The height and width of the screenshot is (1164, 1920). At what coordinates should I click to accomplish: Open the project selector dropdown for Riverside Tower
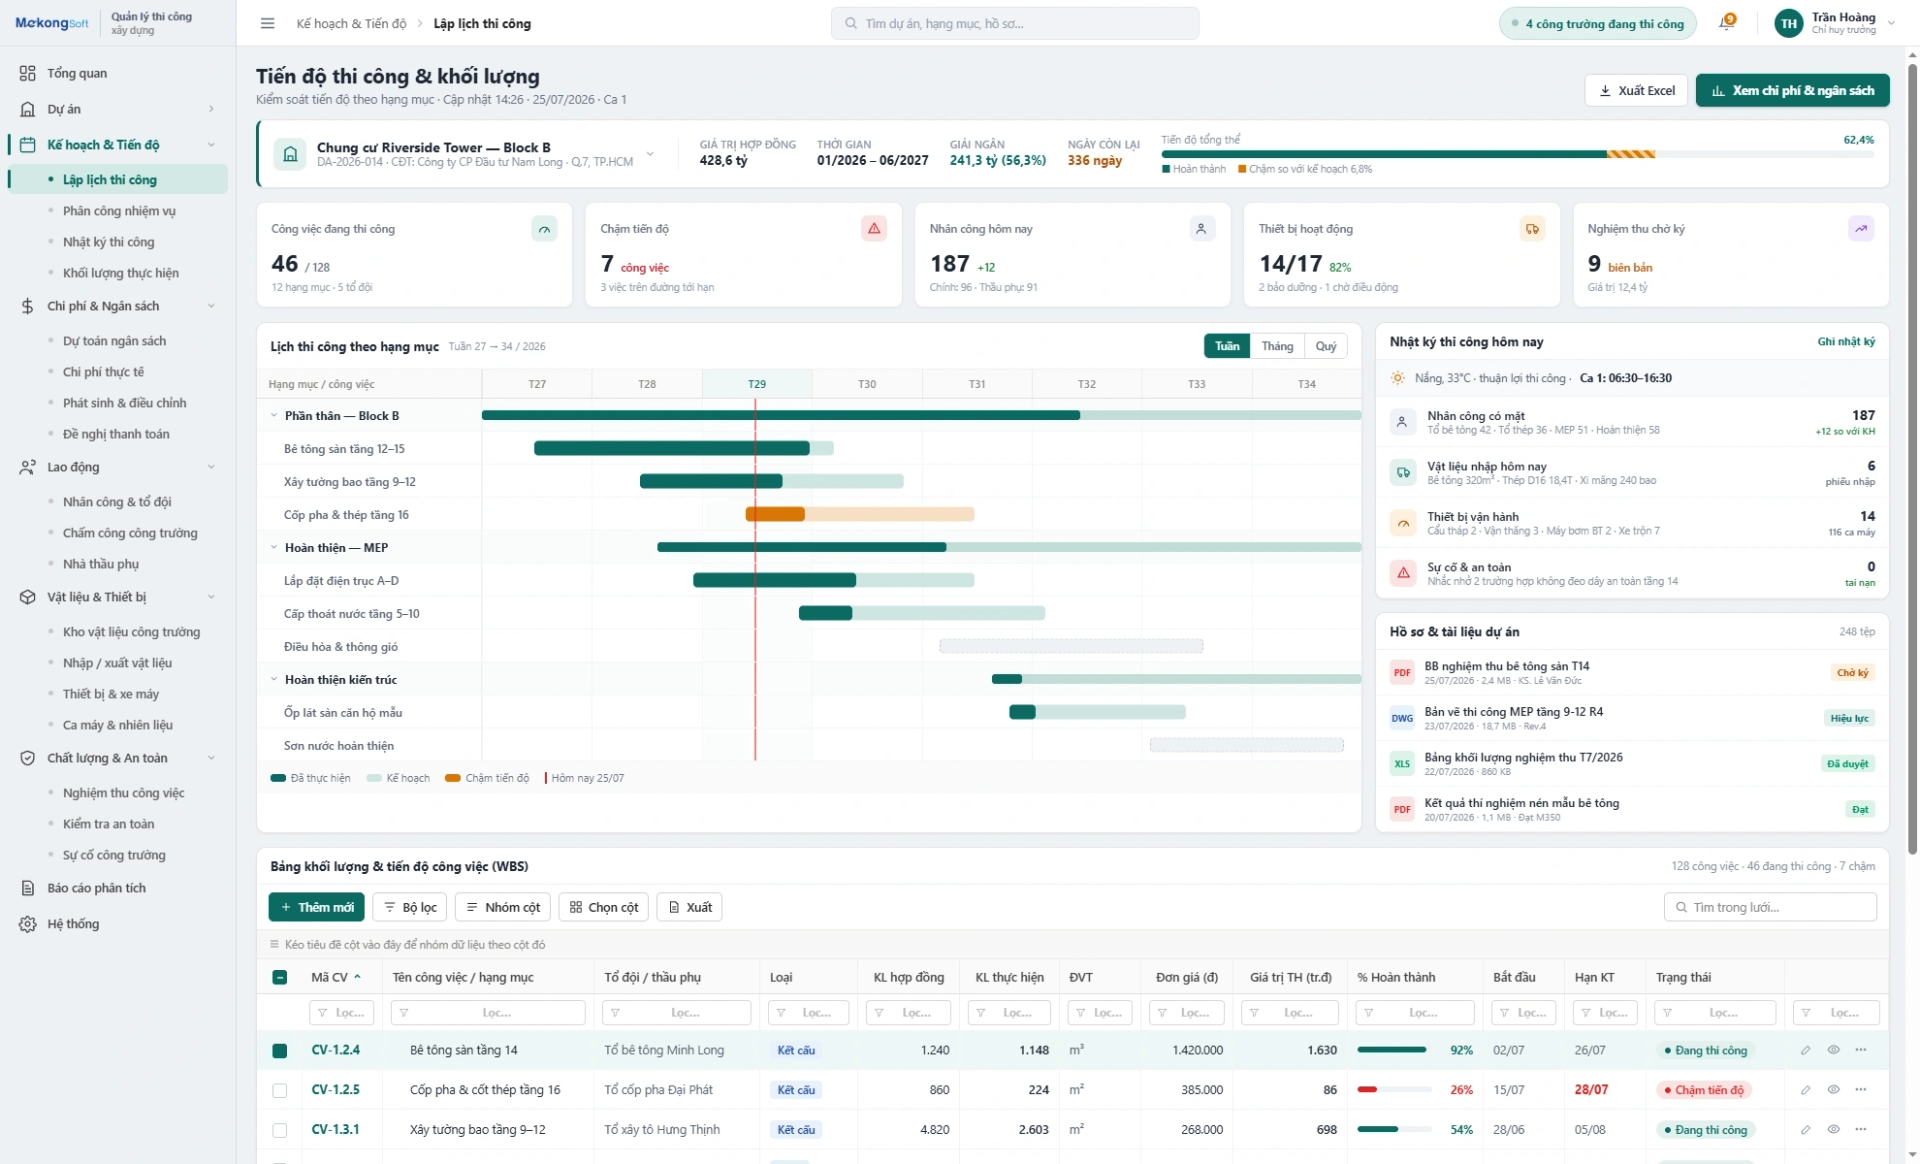tap(650, 154)
